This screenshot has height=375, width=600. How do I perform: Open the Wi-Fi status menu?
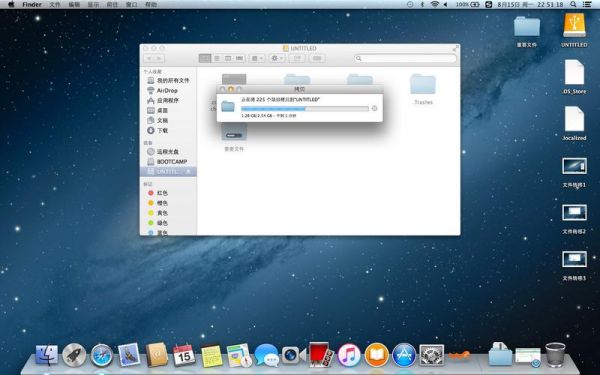point(434,4)
